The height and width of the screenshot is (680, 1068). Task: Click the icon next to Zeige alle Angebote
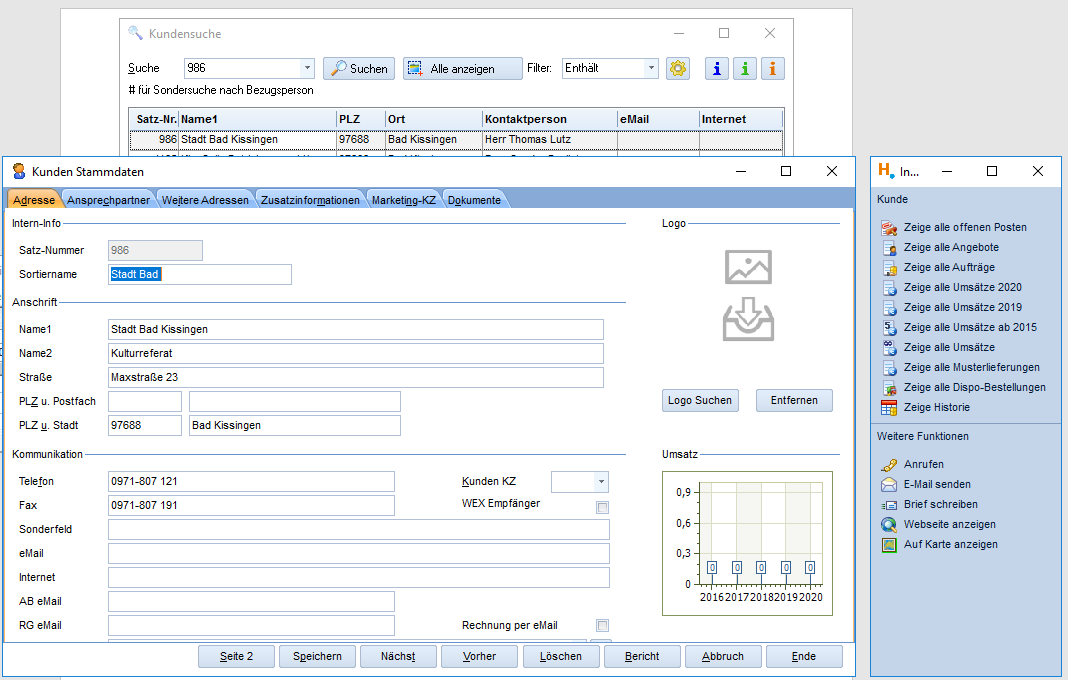(x=889, y=247)
